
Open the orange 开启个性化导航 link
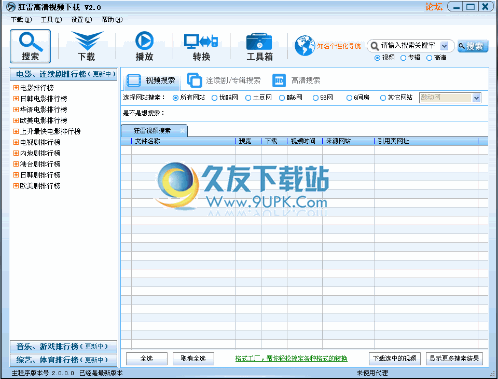coord(339,46)
